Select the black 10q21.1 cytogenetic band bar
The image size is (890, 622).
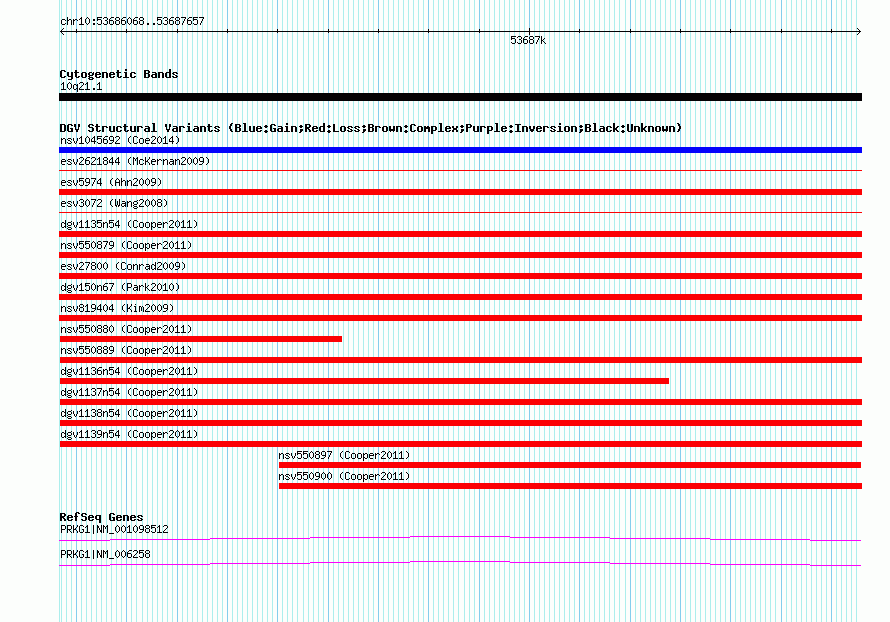click(x=460, y=97)
